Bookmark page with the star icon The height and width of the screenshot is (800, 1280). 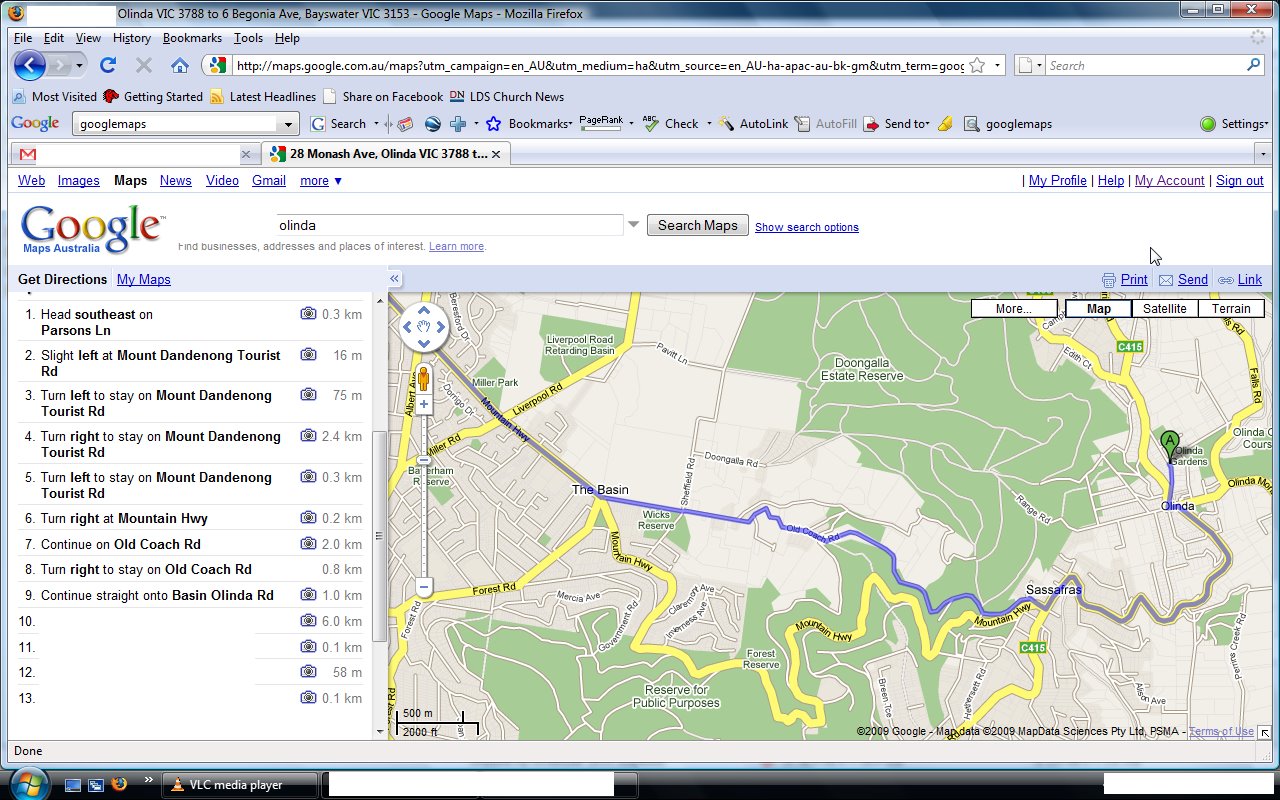click(x=976, y=66)
